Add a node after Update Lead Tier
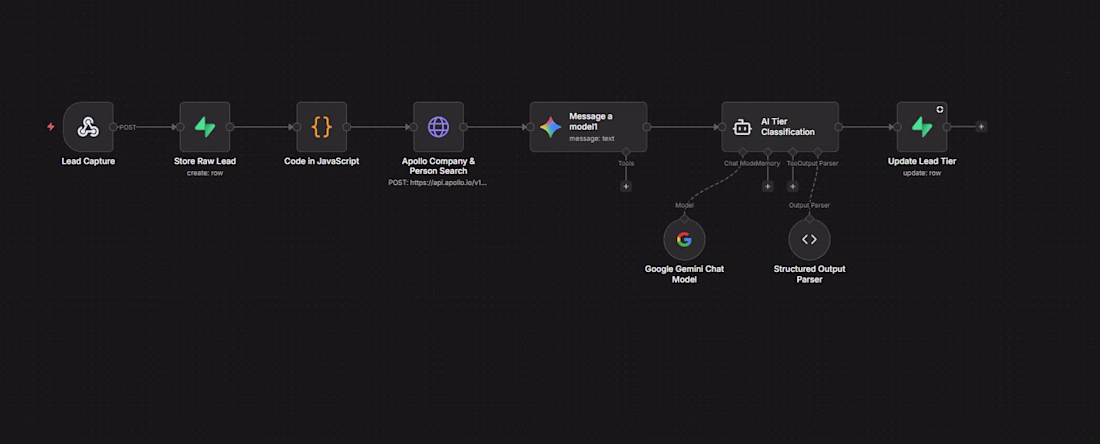The image size is (1100, 444). click(x=981, y=127)
